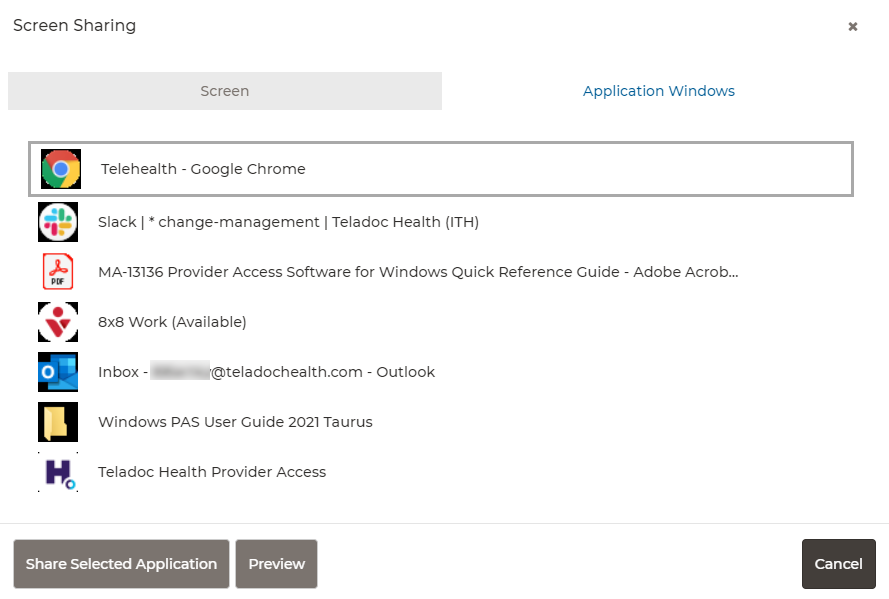Click the Teladoc Health Provider Access icon
889x599 pixels.
(58, 472)
